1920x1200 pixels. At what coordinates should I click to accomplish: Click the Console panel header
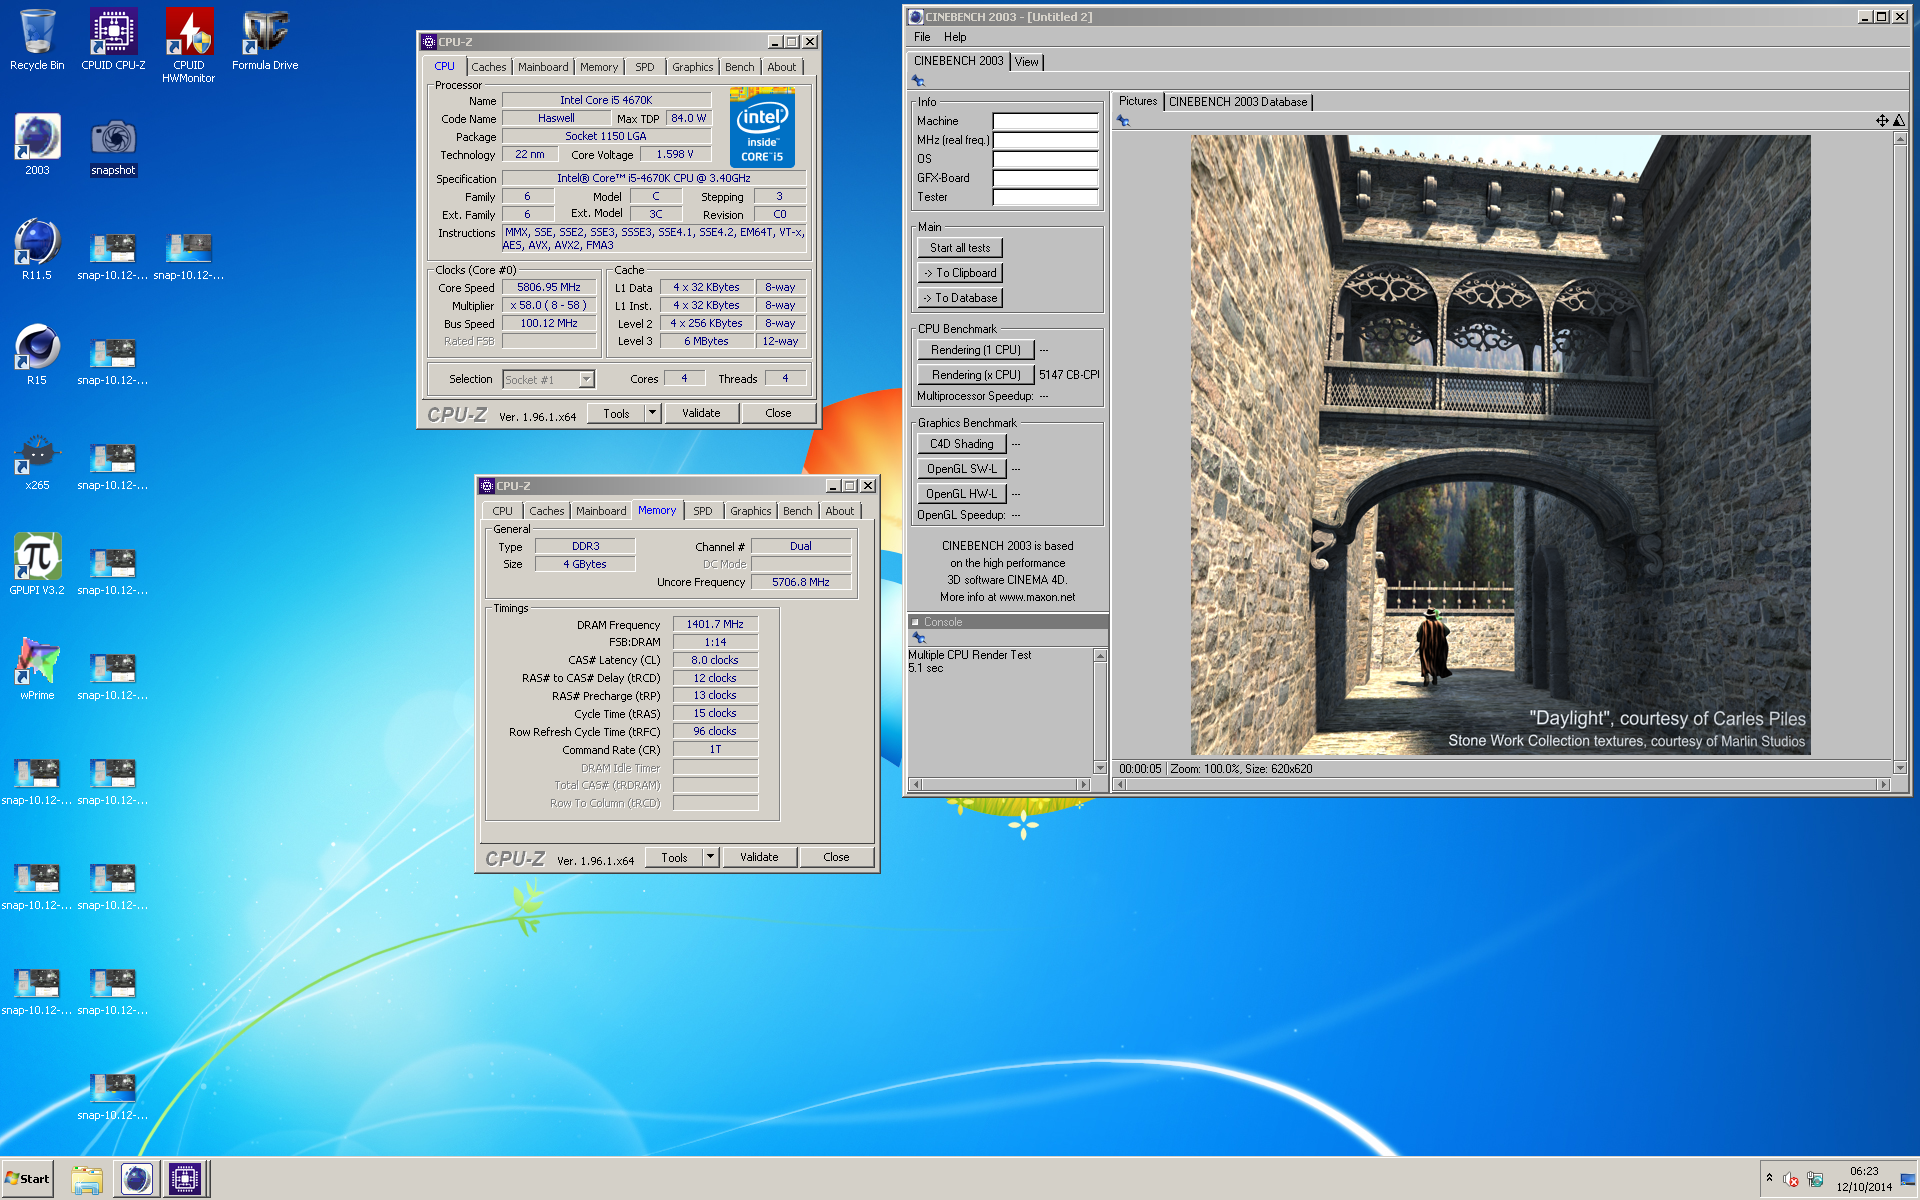1007,622
